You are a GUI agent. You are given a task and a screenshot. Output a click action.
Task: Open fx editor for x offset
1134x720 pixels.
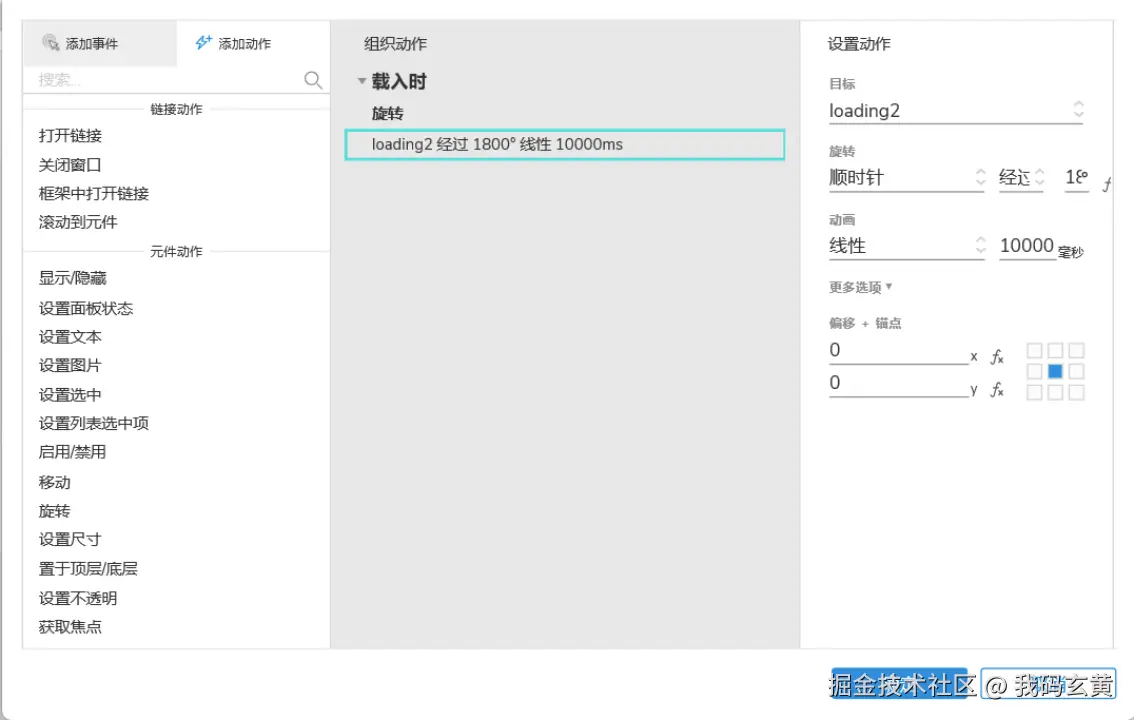997,356
